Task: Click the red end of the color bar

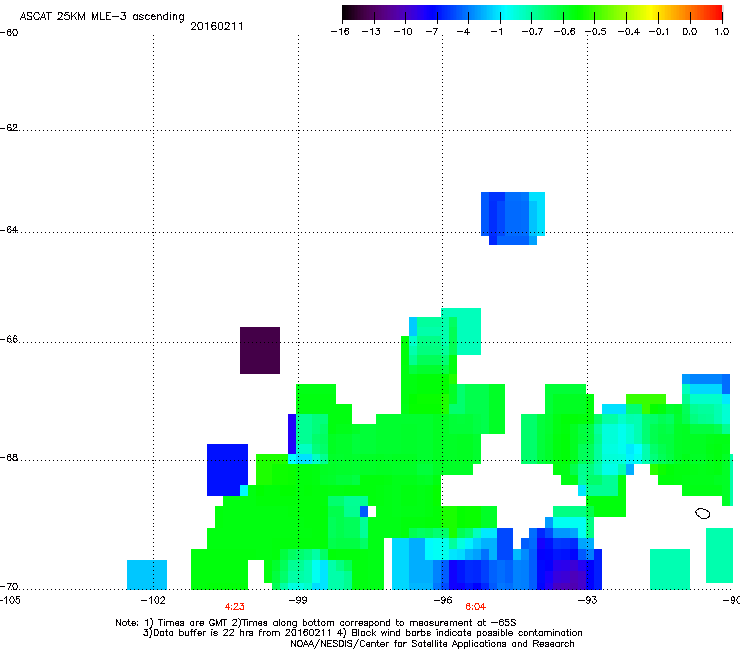Action: point(715,12)
